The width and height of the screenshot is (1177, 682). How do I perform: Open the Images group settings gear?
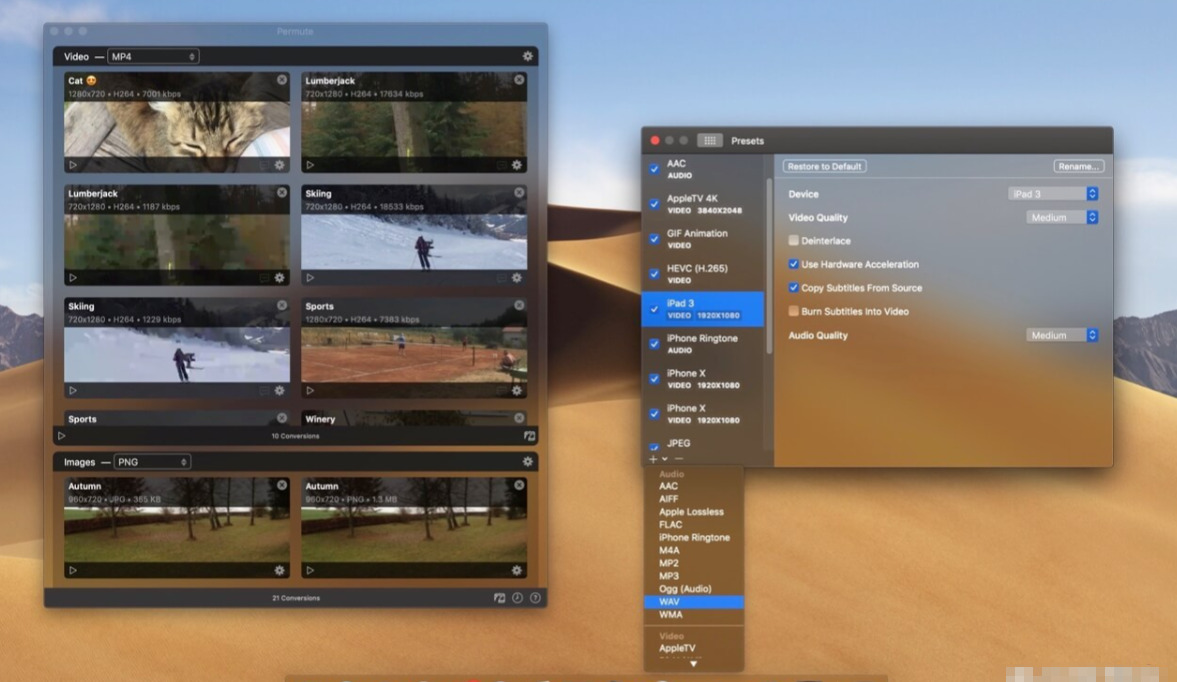tap(528, 462)
